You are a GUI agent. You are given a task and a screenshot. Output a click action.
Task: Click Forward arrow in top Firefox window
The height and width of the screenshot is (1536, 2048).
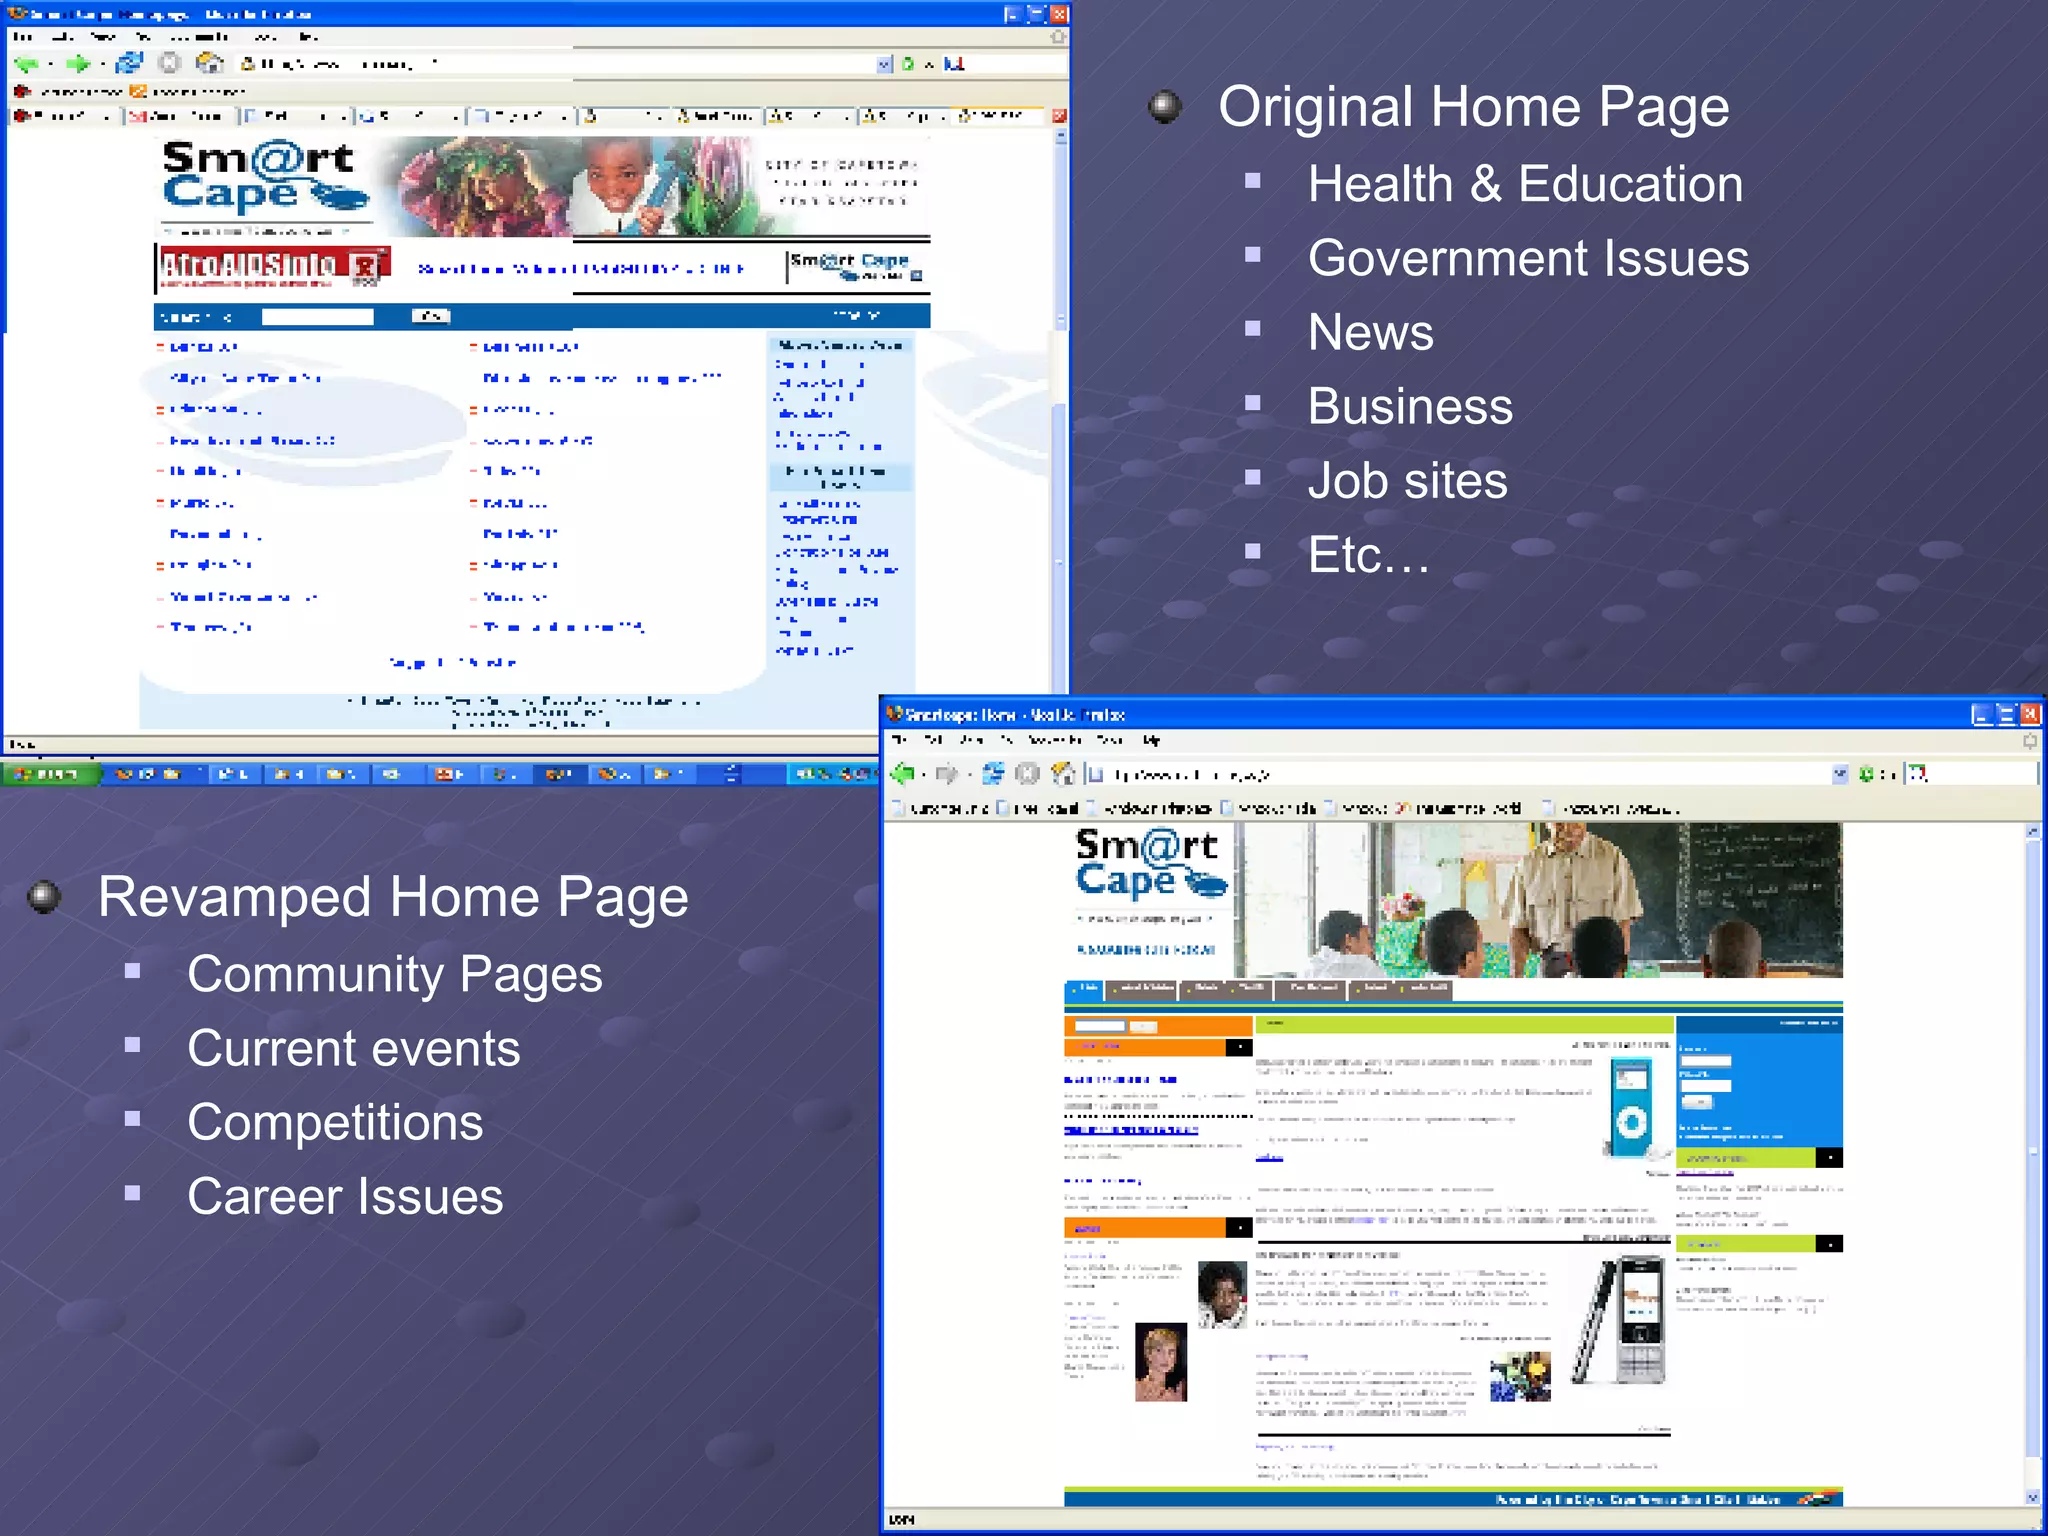tap(77, 64)
